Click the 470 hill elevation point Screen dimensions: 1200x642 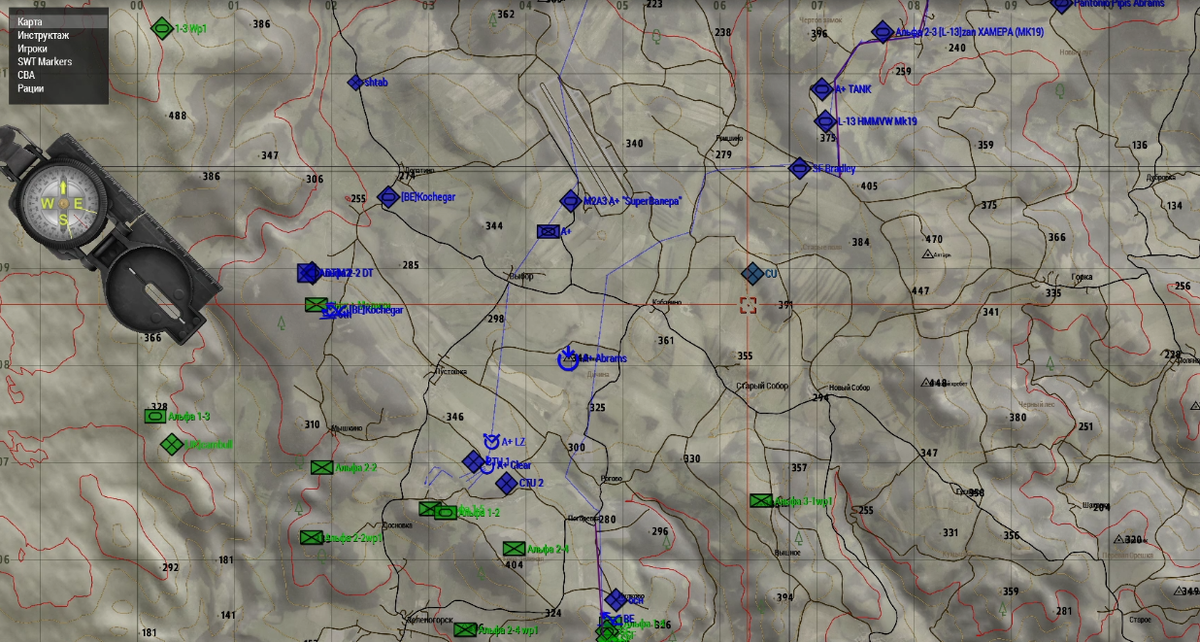coord(934,240)
